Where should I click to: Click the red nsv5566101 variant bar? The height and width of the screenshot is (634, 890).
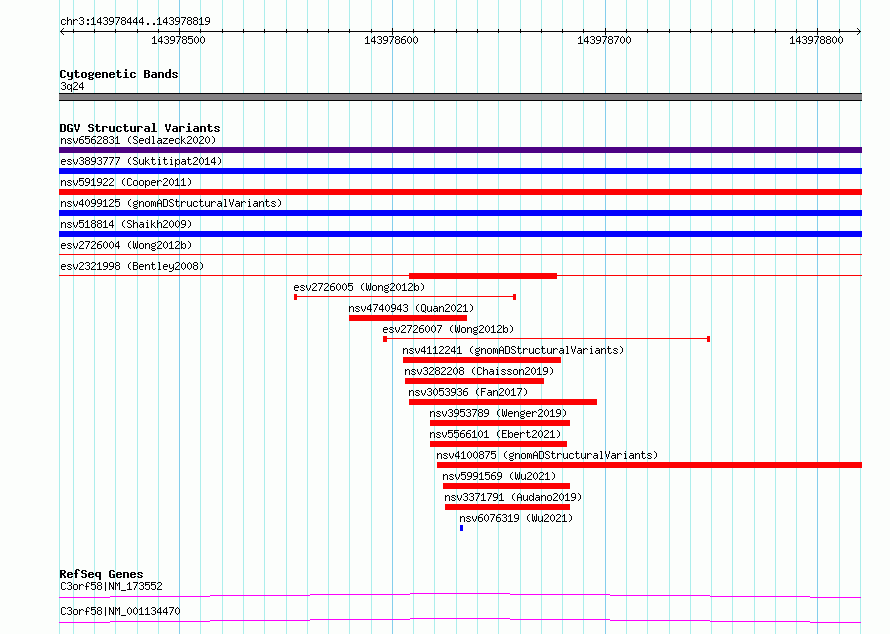point(498,444)
